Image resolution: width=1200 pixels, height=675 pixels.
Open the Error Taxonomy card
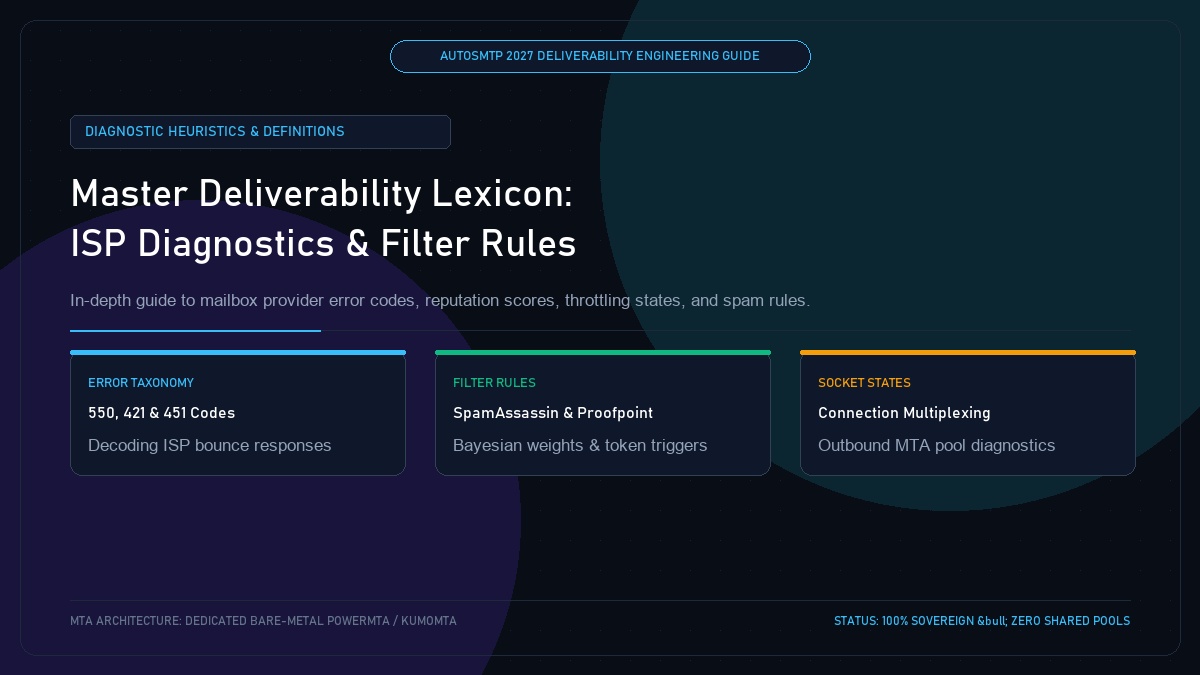click(x=238, y=413)
